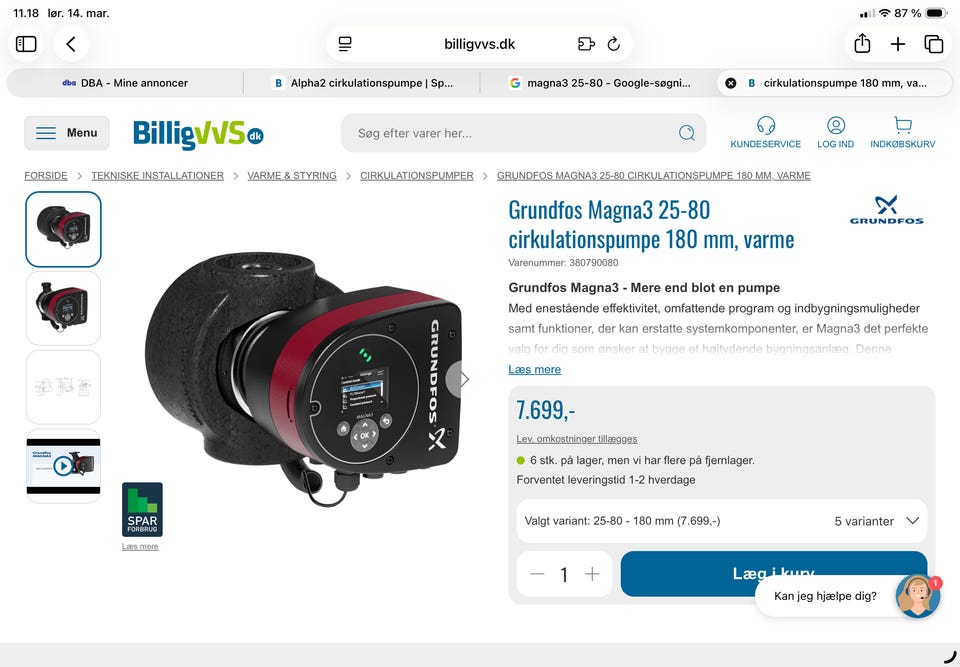Image resolution: width=960 pixels, height=667 pixels.
Task: Open 'Lev. omkostninger tillægges' link
Action: coord(577,439)
